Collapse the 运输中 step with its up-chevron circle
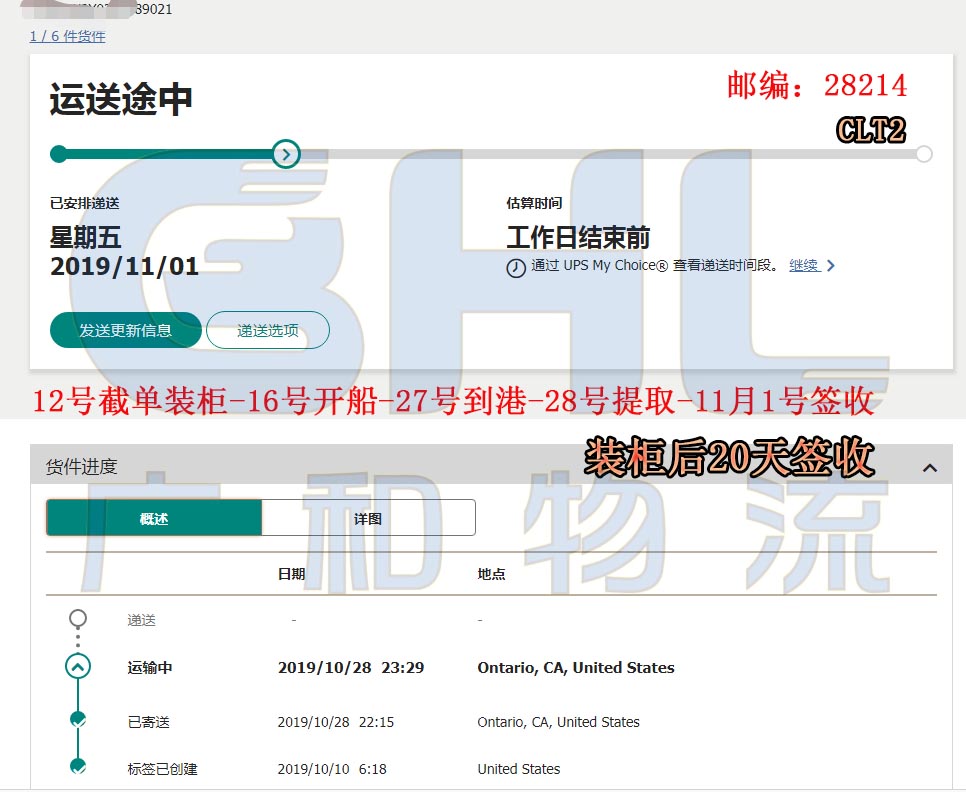Screen dimensions: 966x792 pyautogui.click(x=78, y=667)
